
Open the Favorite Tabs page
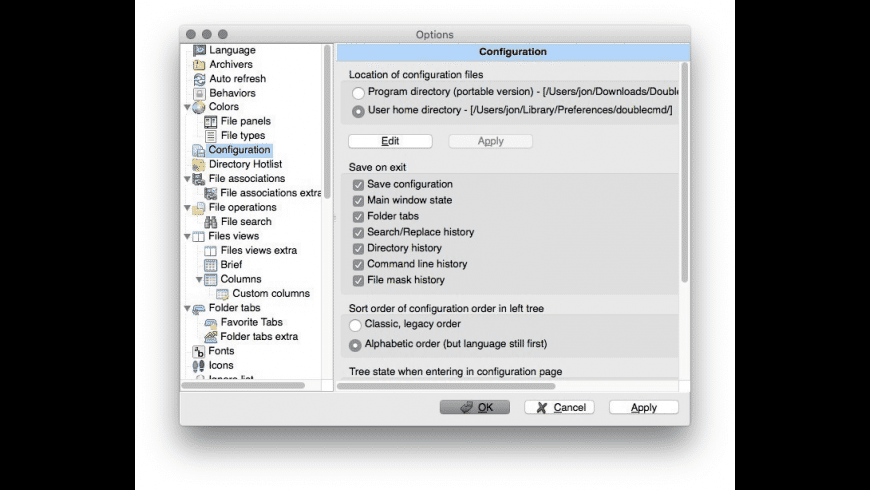(251, 322)
